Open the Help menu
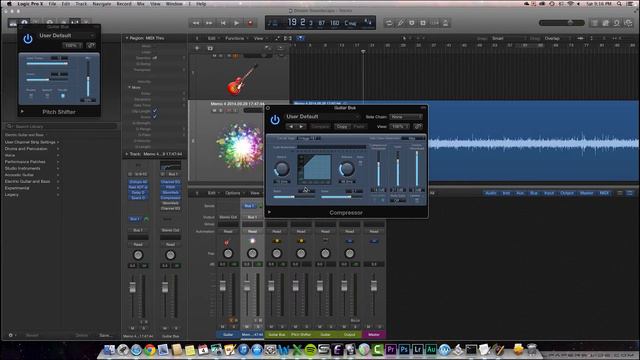This screenshot has width=640, height=360. click(x=201, y=4)
